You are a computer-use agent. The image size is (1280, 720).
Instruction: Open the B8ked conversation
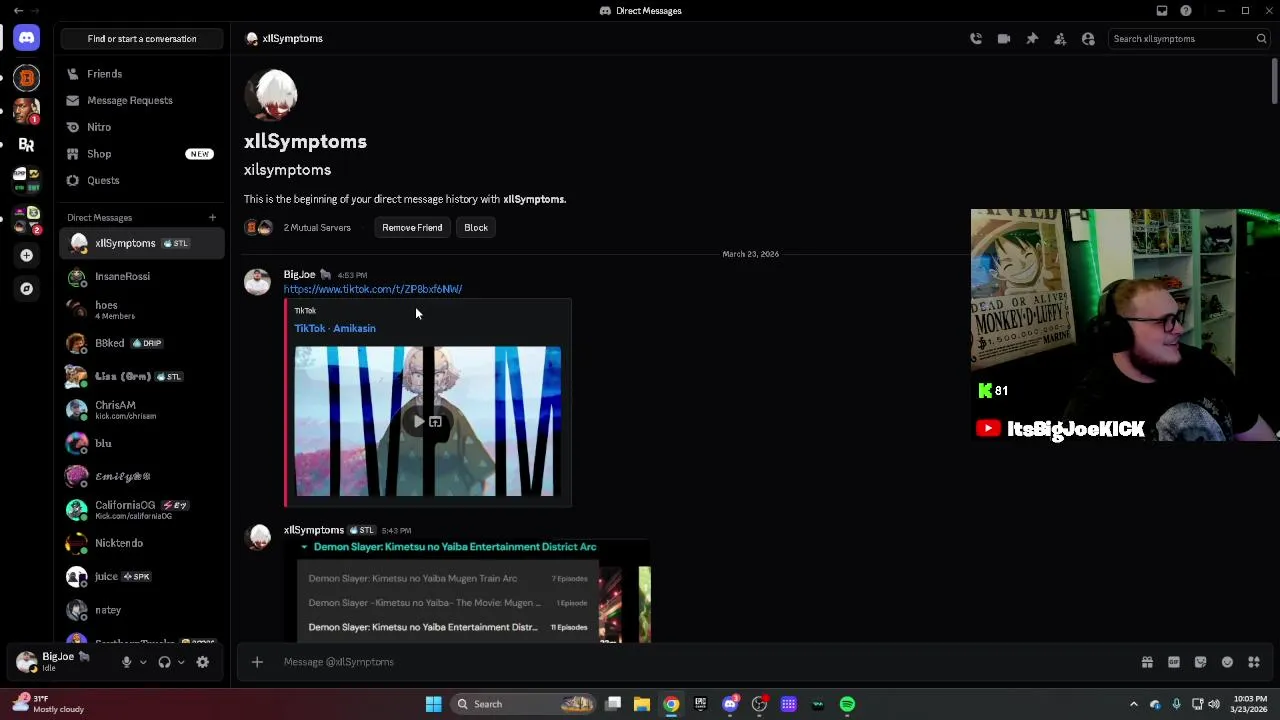(142, 343)
